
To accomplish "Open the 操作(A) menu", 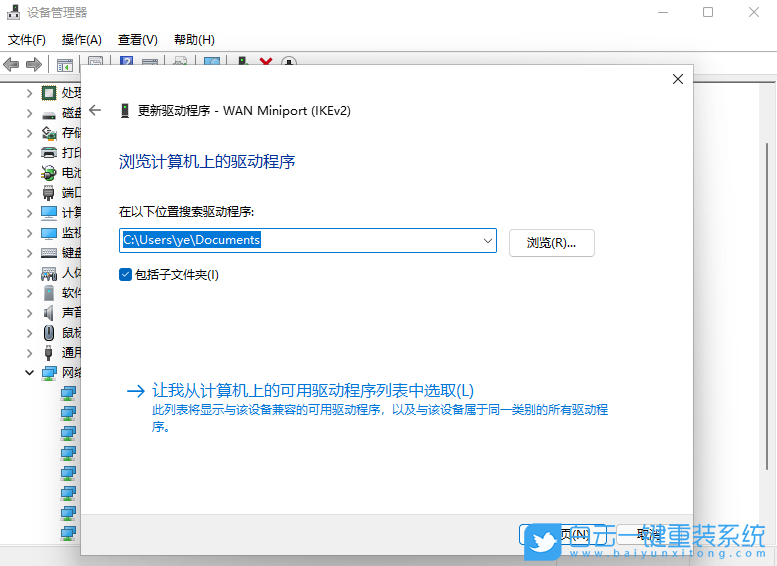I will tap(82, 40).
